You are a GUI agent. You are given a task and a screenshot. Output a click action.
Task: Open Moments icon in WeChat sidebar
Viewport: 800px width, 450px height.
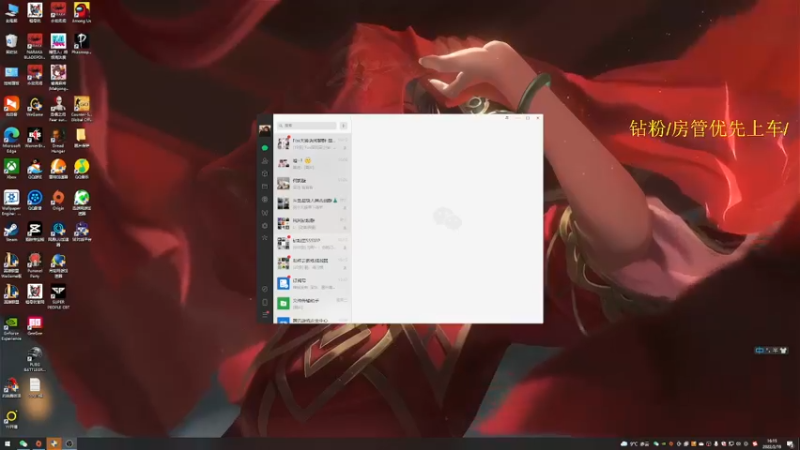point(264,199)
